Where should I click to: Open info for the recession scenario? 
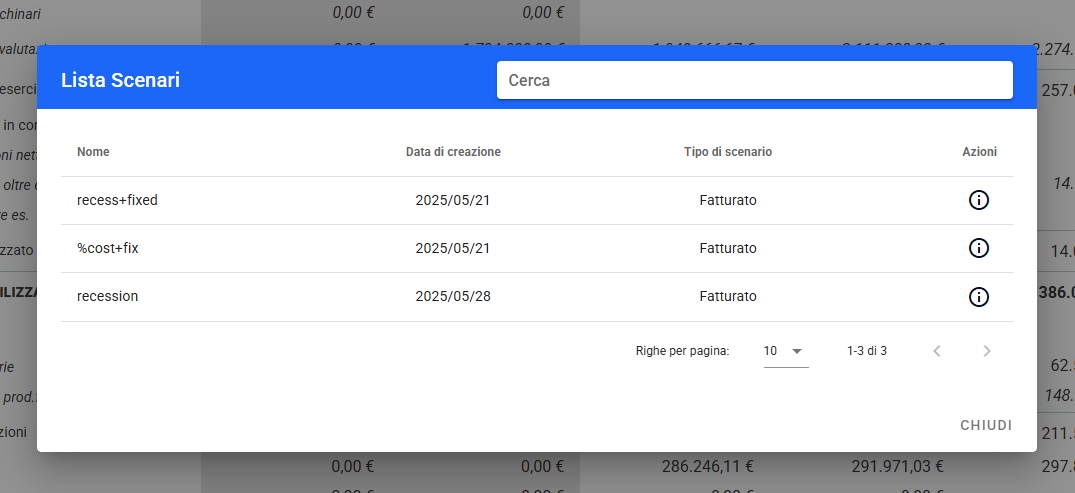(x=979, y=296)
